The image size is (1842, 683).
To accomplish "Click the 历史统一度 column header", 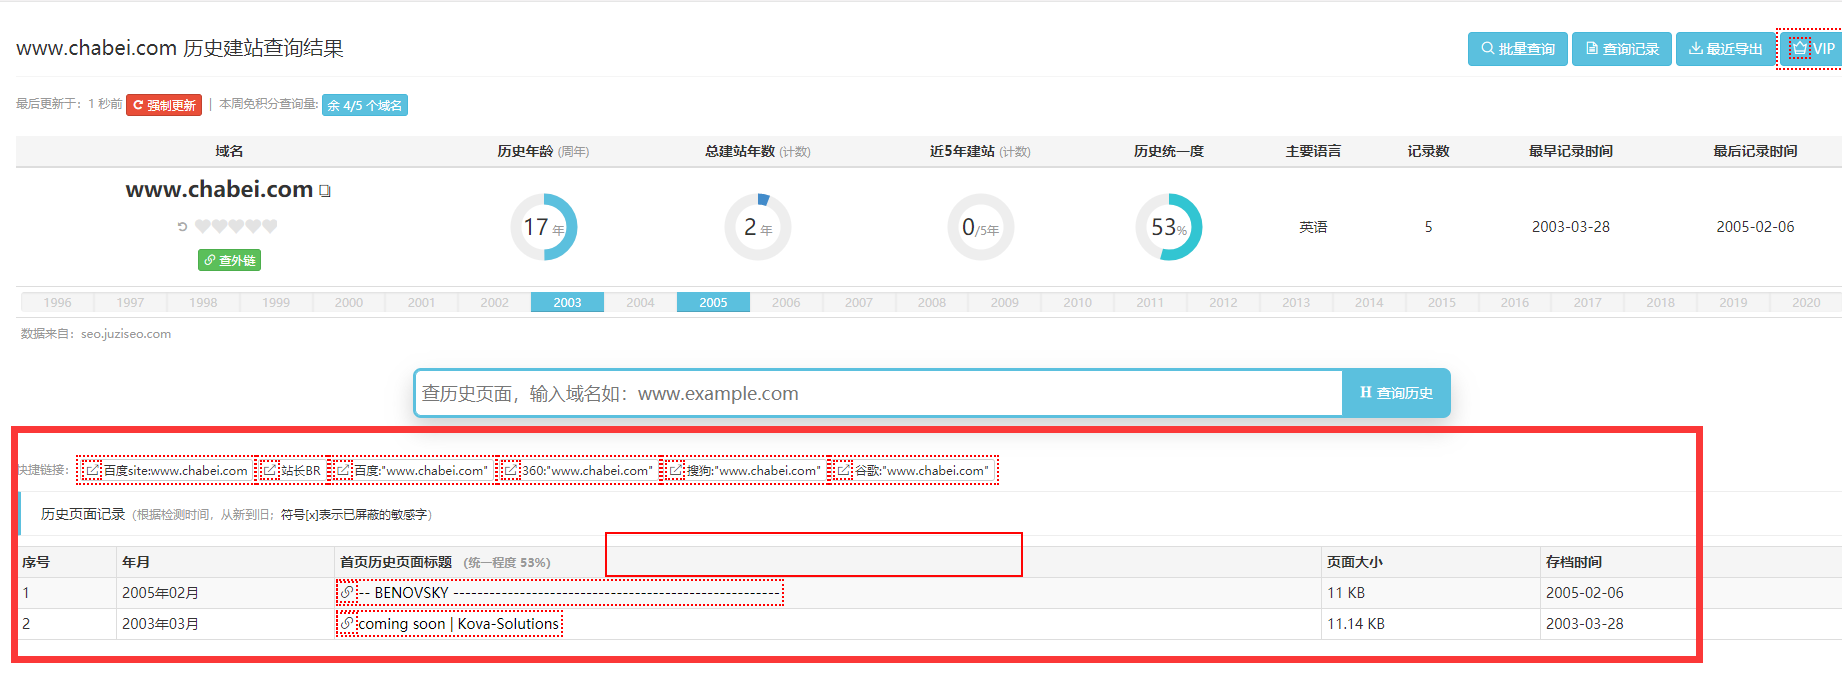I will 1168,151.
